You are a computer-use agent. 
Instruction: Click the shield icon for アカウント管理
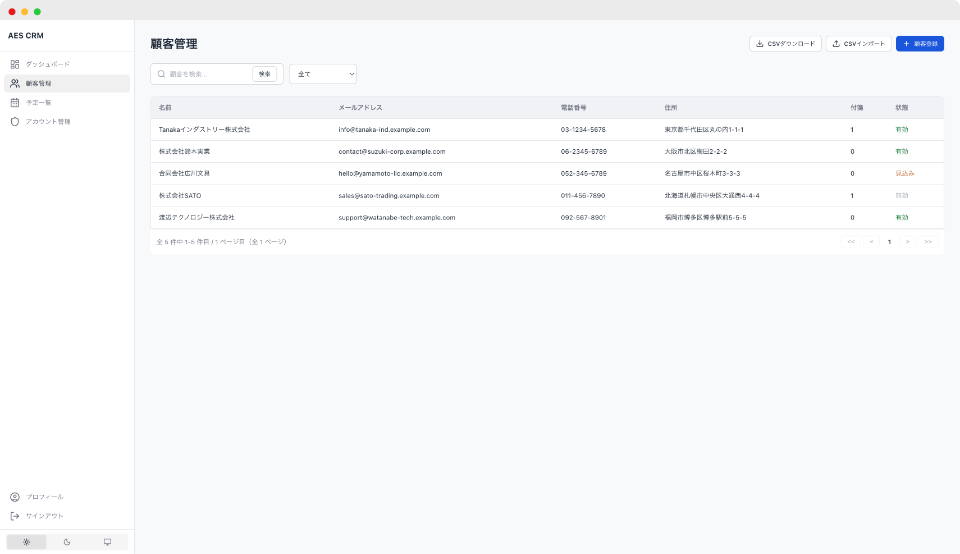pos(15,121)
